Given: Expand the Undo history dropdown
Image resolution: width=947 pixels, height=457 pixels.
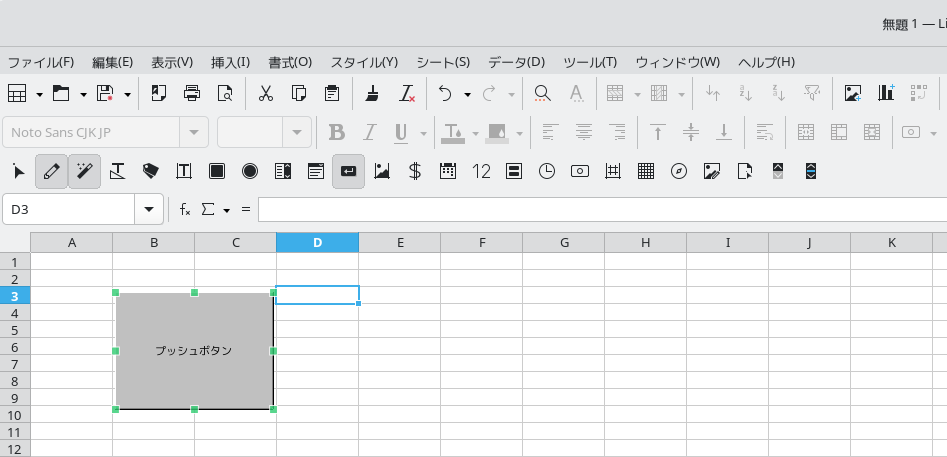Looking at the screenshot, I should click(x=467, y=94).
